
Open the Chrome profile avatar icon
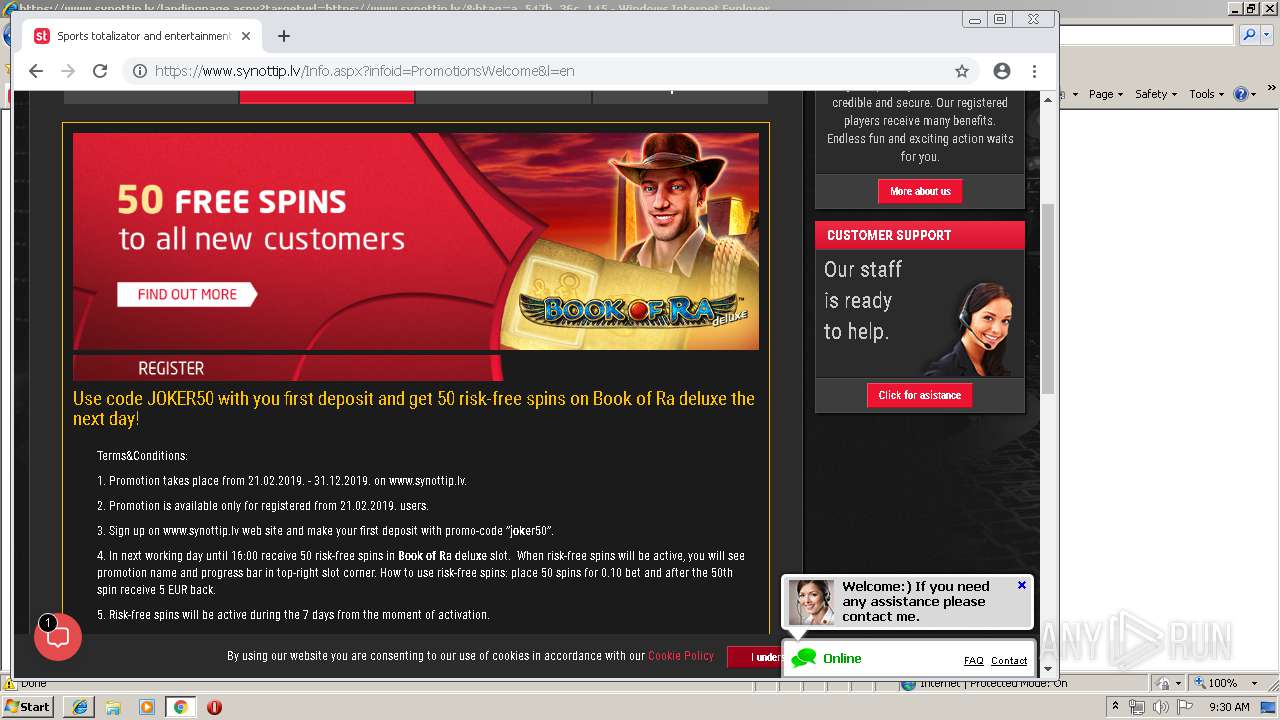point(1002,71)
